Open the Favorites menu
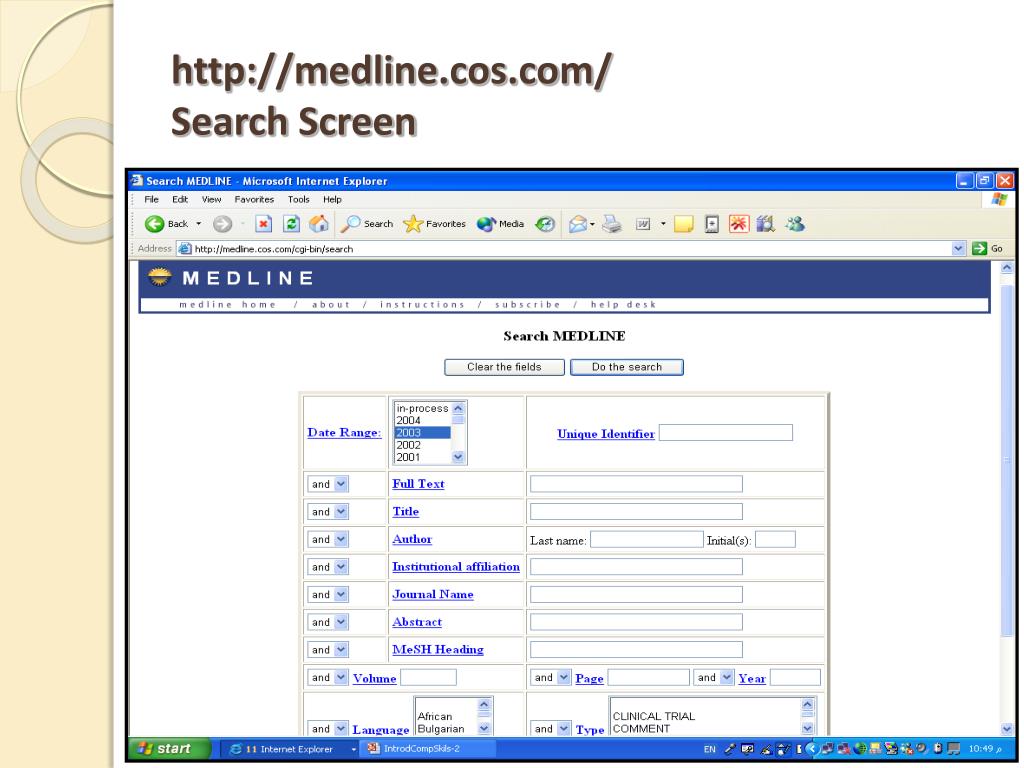The image size is (1024, 768). click(254, 199)
